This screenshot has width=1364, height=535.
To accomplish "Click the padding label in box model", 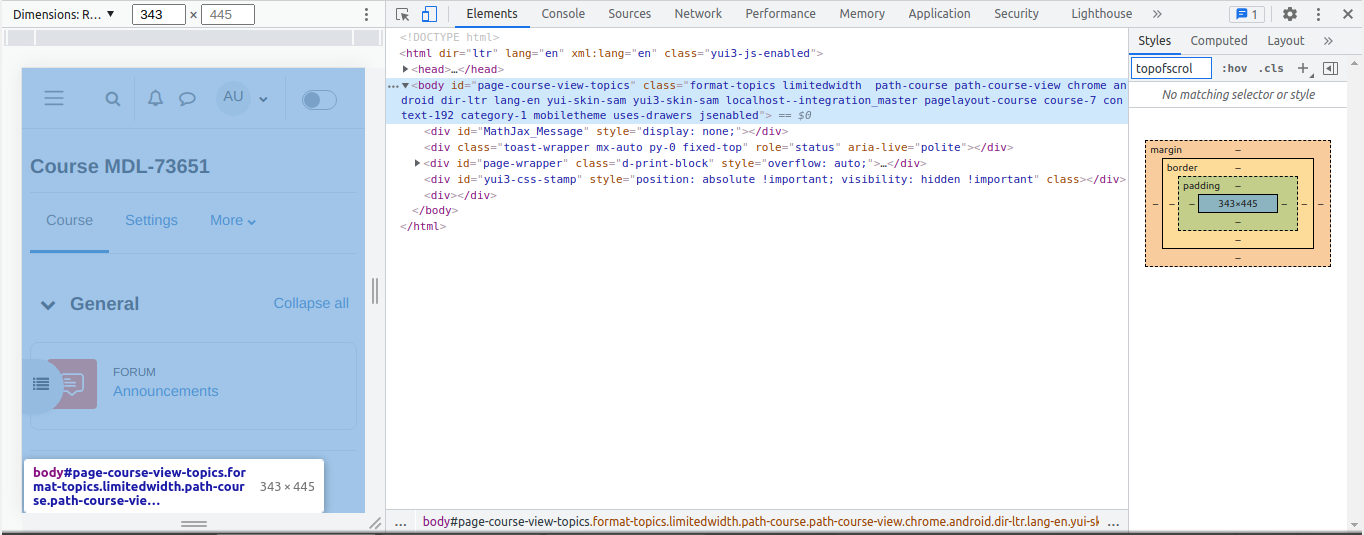I will point(1199,186).
